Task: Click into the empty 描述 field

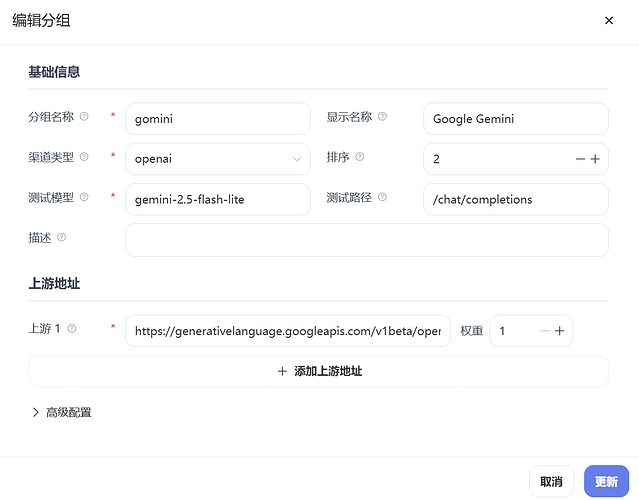Action: point(367,240)
